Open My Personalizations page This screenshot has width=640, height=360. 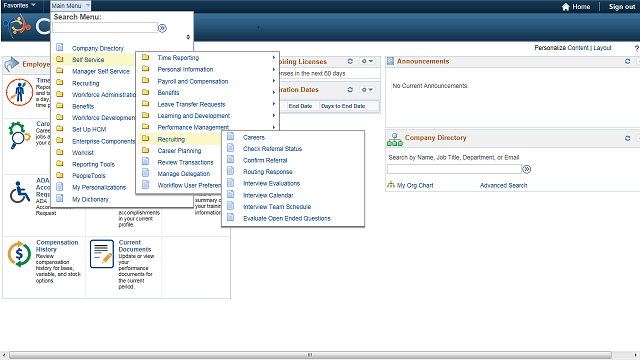[99, 187]
